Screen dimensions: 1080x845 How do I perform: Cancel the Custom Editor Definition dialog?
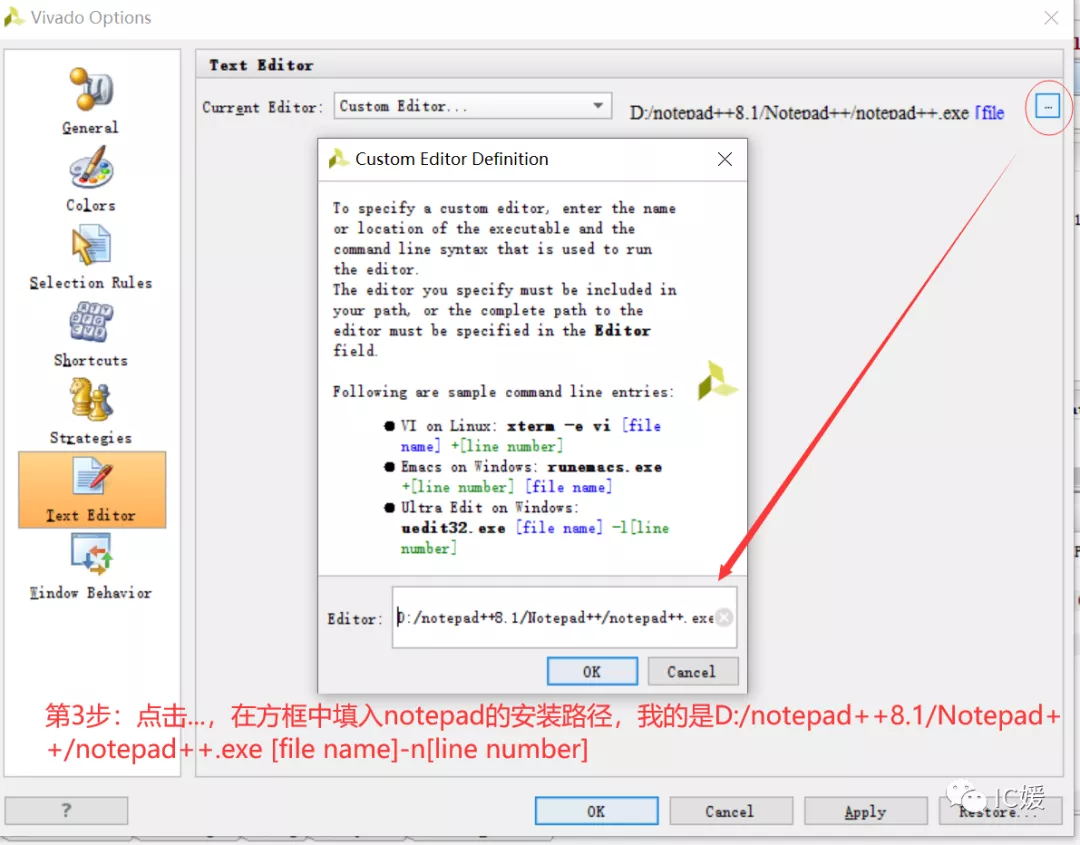pos(693,671)
